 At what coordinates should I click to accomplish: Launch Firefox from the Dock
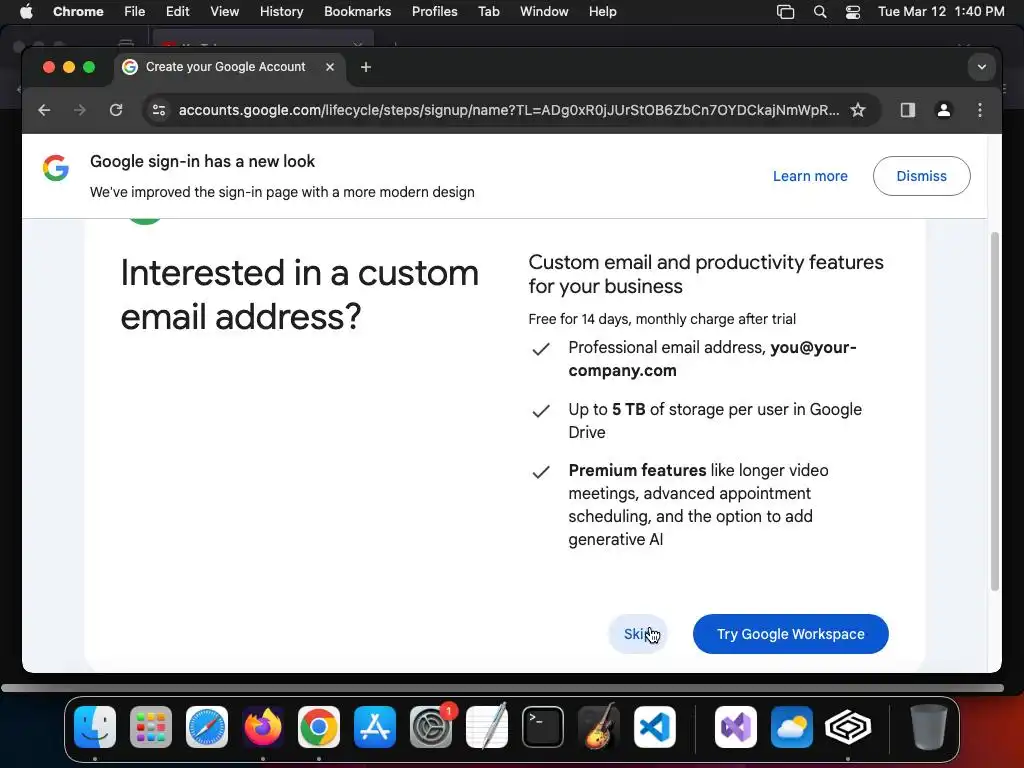point(263,727)
